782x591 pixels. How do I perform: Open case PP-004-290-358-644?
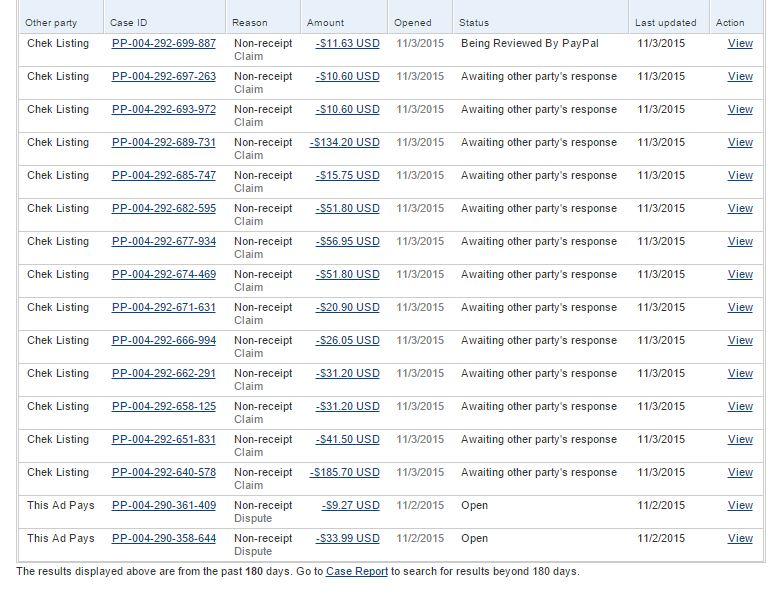(164, 538)
